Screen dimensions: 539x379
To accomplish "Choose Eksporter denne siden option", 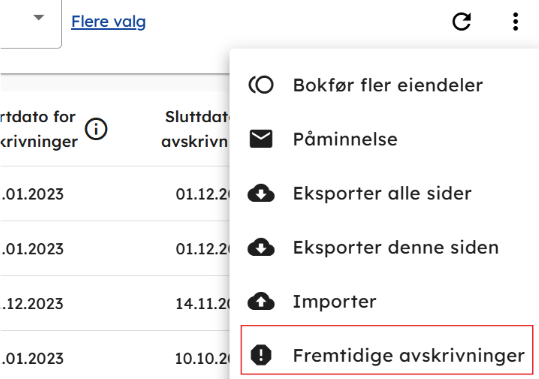I will [x=384, y=247].
